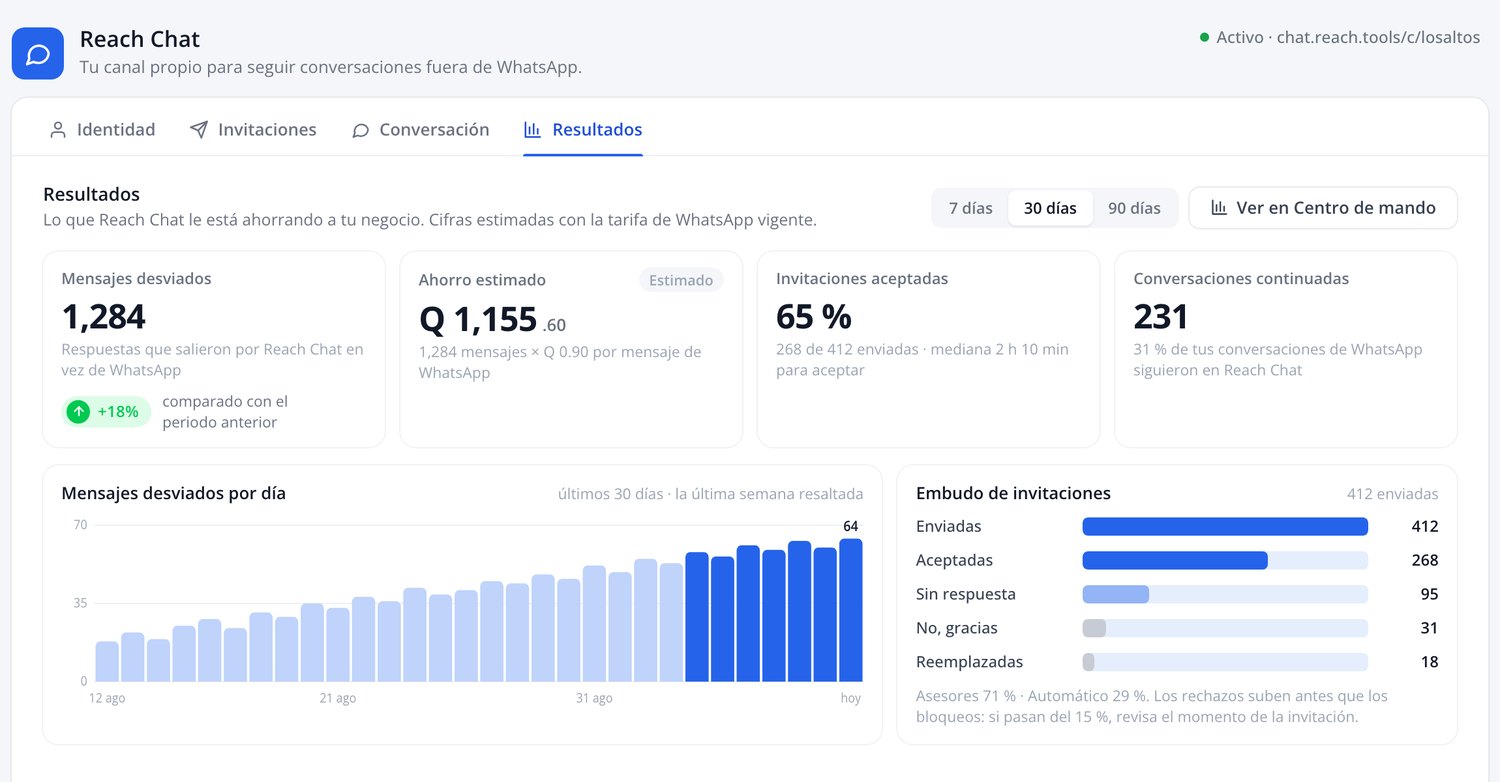The height and width of the screenshot is (782, 1500).
Task: Click the Sin respuesta funnel bar
Action: [x=1225, y=594]
